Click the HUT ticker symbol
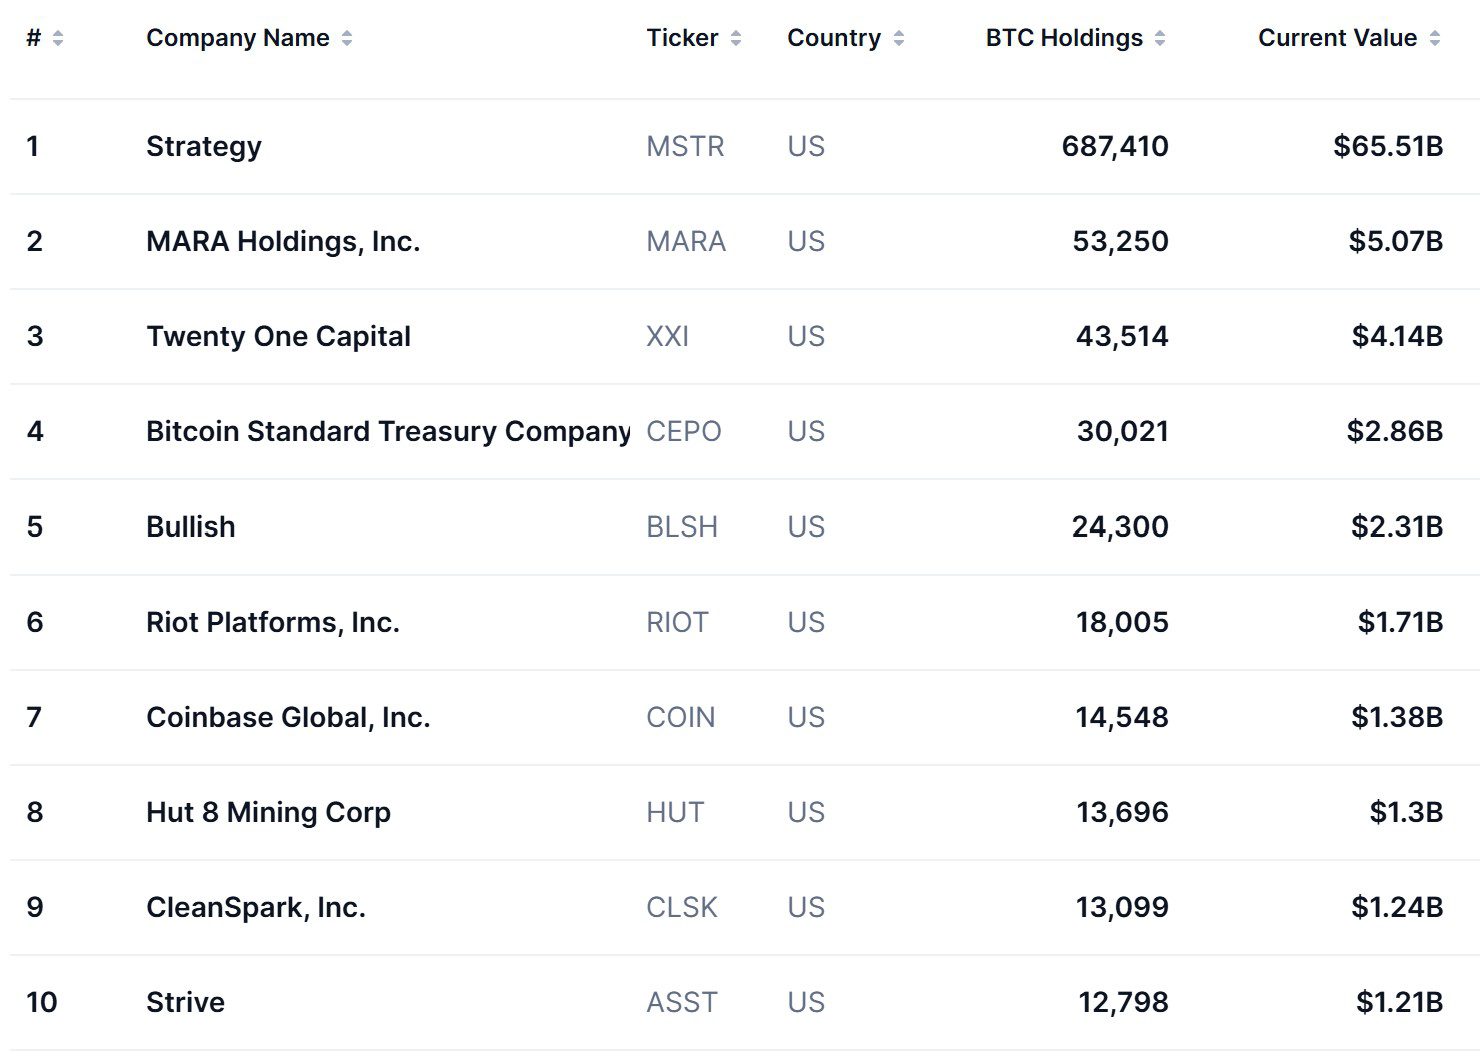1480x1060 pixels. (675, 812)
